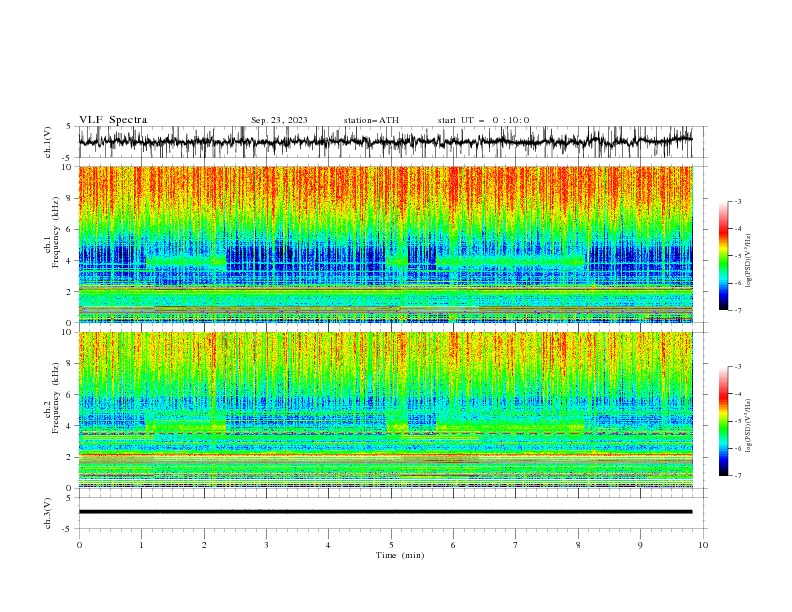
Task: Select the date text "Sep. 23, 2023"
Action: [x=279, y=120]
